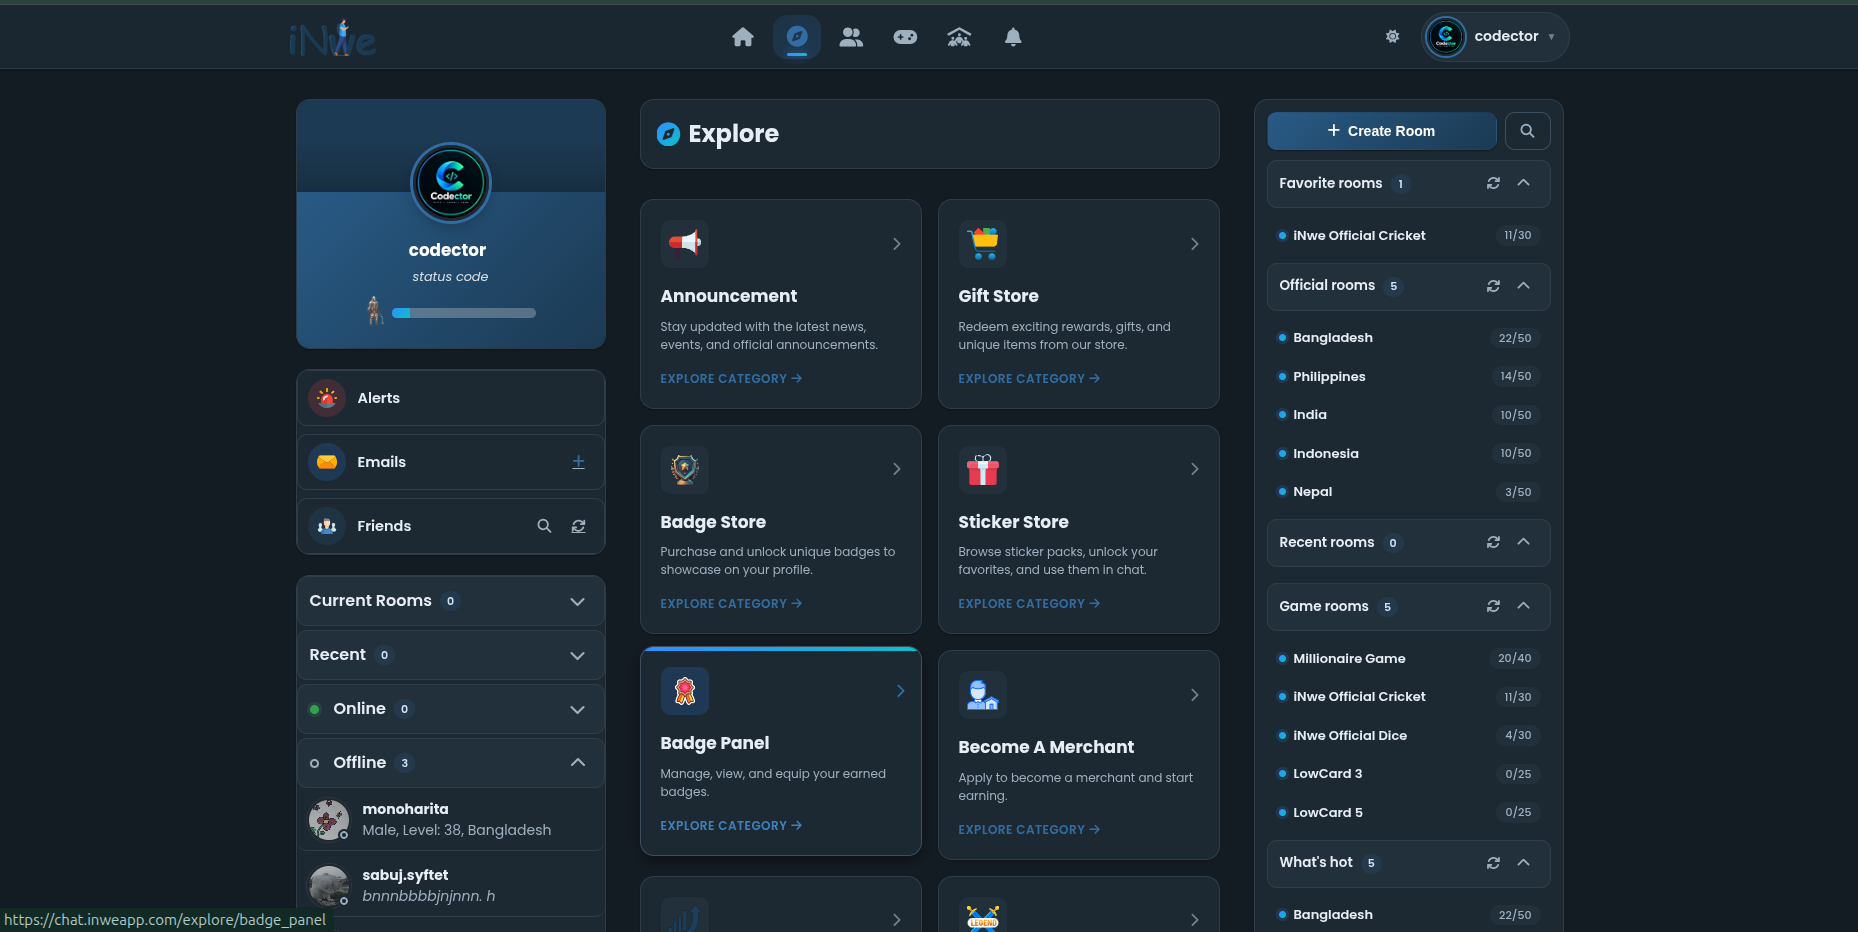Viewport: 1858px width, 932px height.
Task: Click the codector profile avatar
Action: 451,183
